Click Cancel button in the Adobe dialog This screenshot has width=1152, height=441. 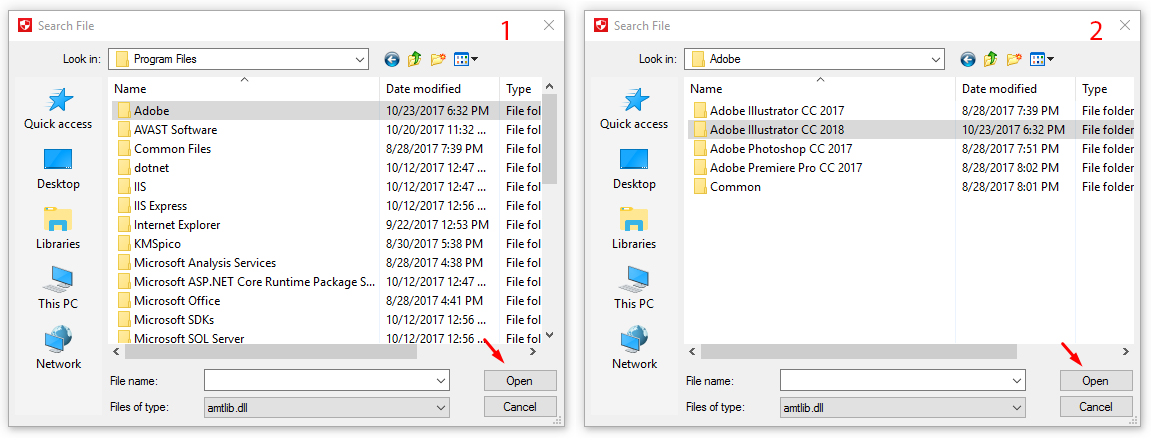(x=1095, y=406)
